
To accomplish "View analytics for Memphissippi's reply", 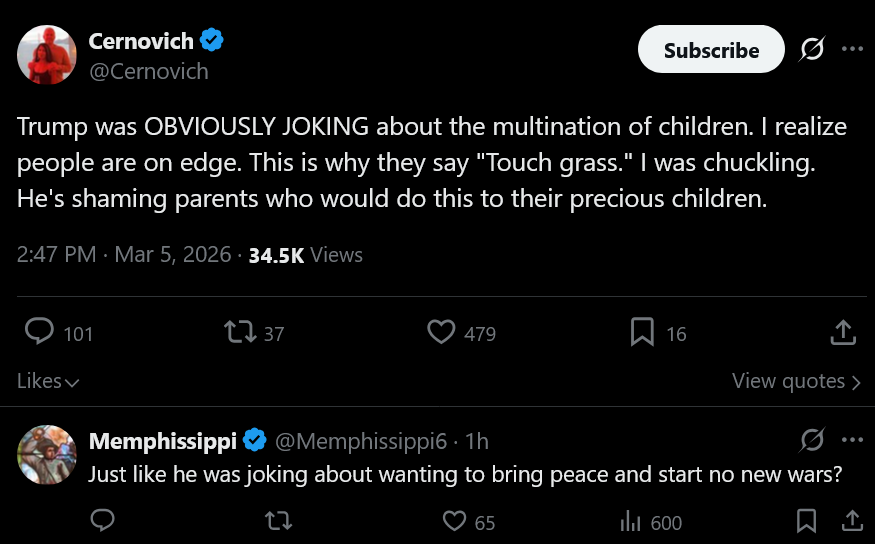I will [630, 520].
